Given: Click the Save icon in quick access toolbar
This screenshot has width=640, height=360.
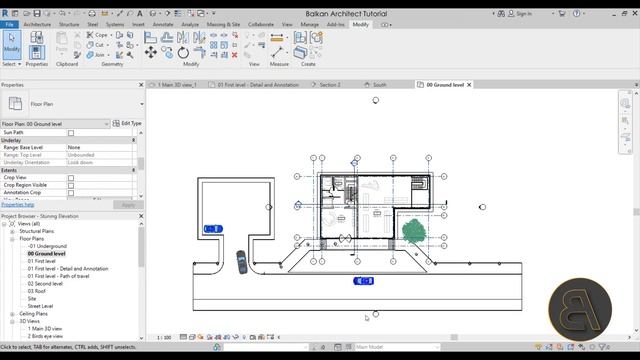Looking at the screenshot, I should pyautogui.click(x=37, y=13).
